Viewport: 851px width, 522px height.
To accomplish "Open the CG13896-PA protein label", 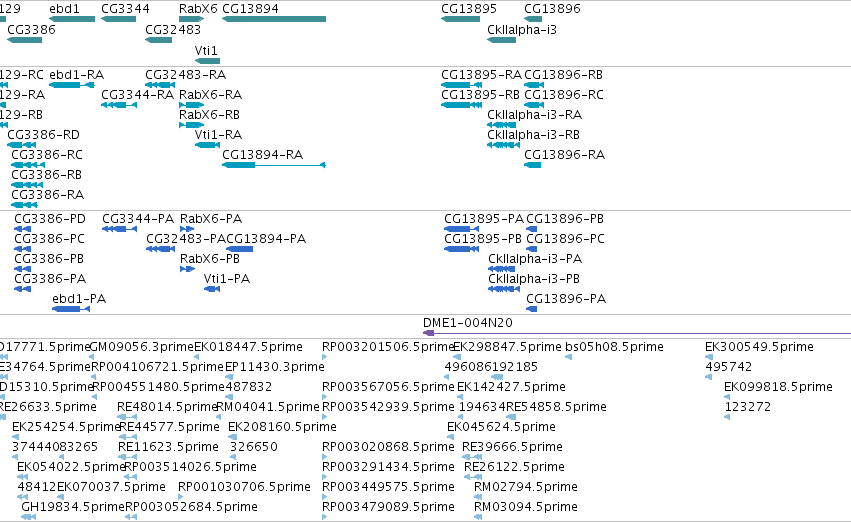I will click(567, 299).
